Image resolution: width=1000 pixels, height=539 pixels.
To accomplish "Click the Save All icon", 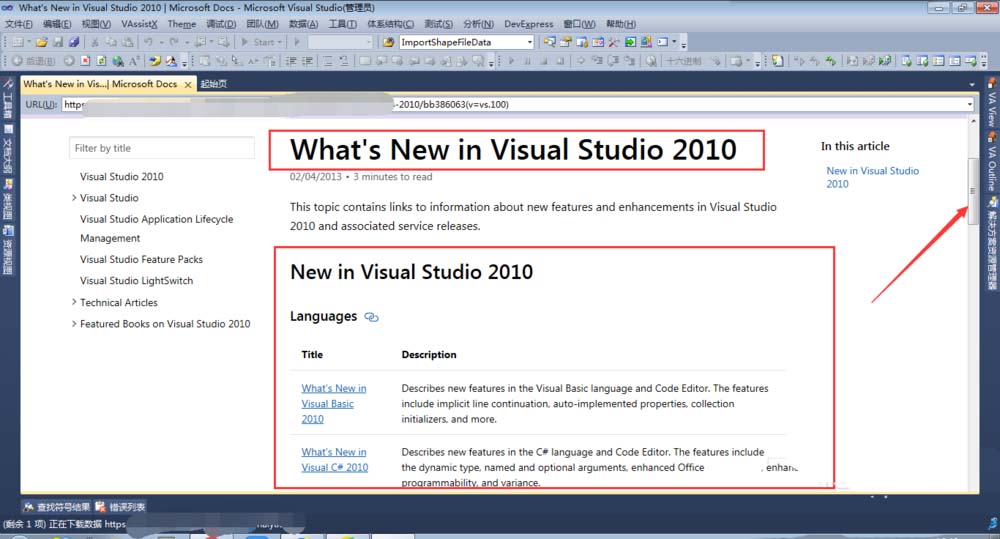I will point(74,42).
